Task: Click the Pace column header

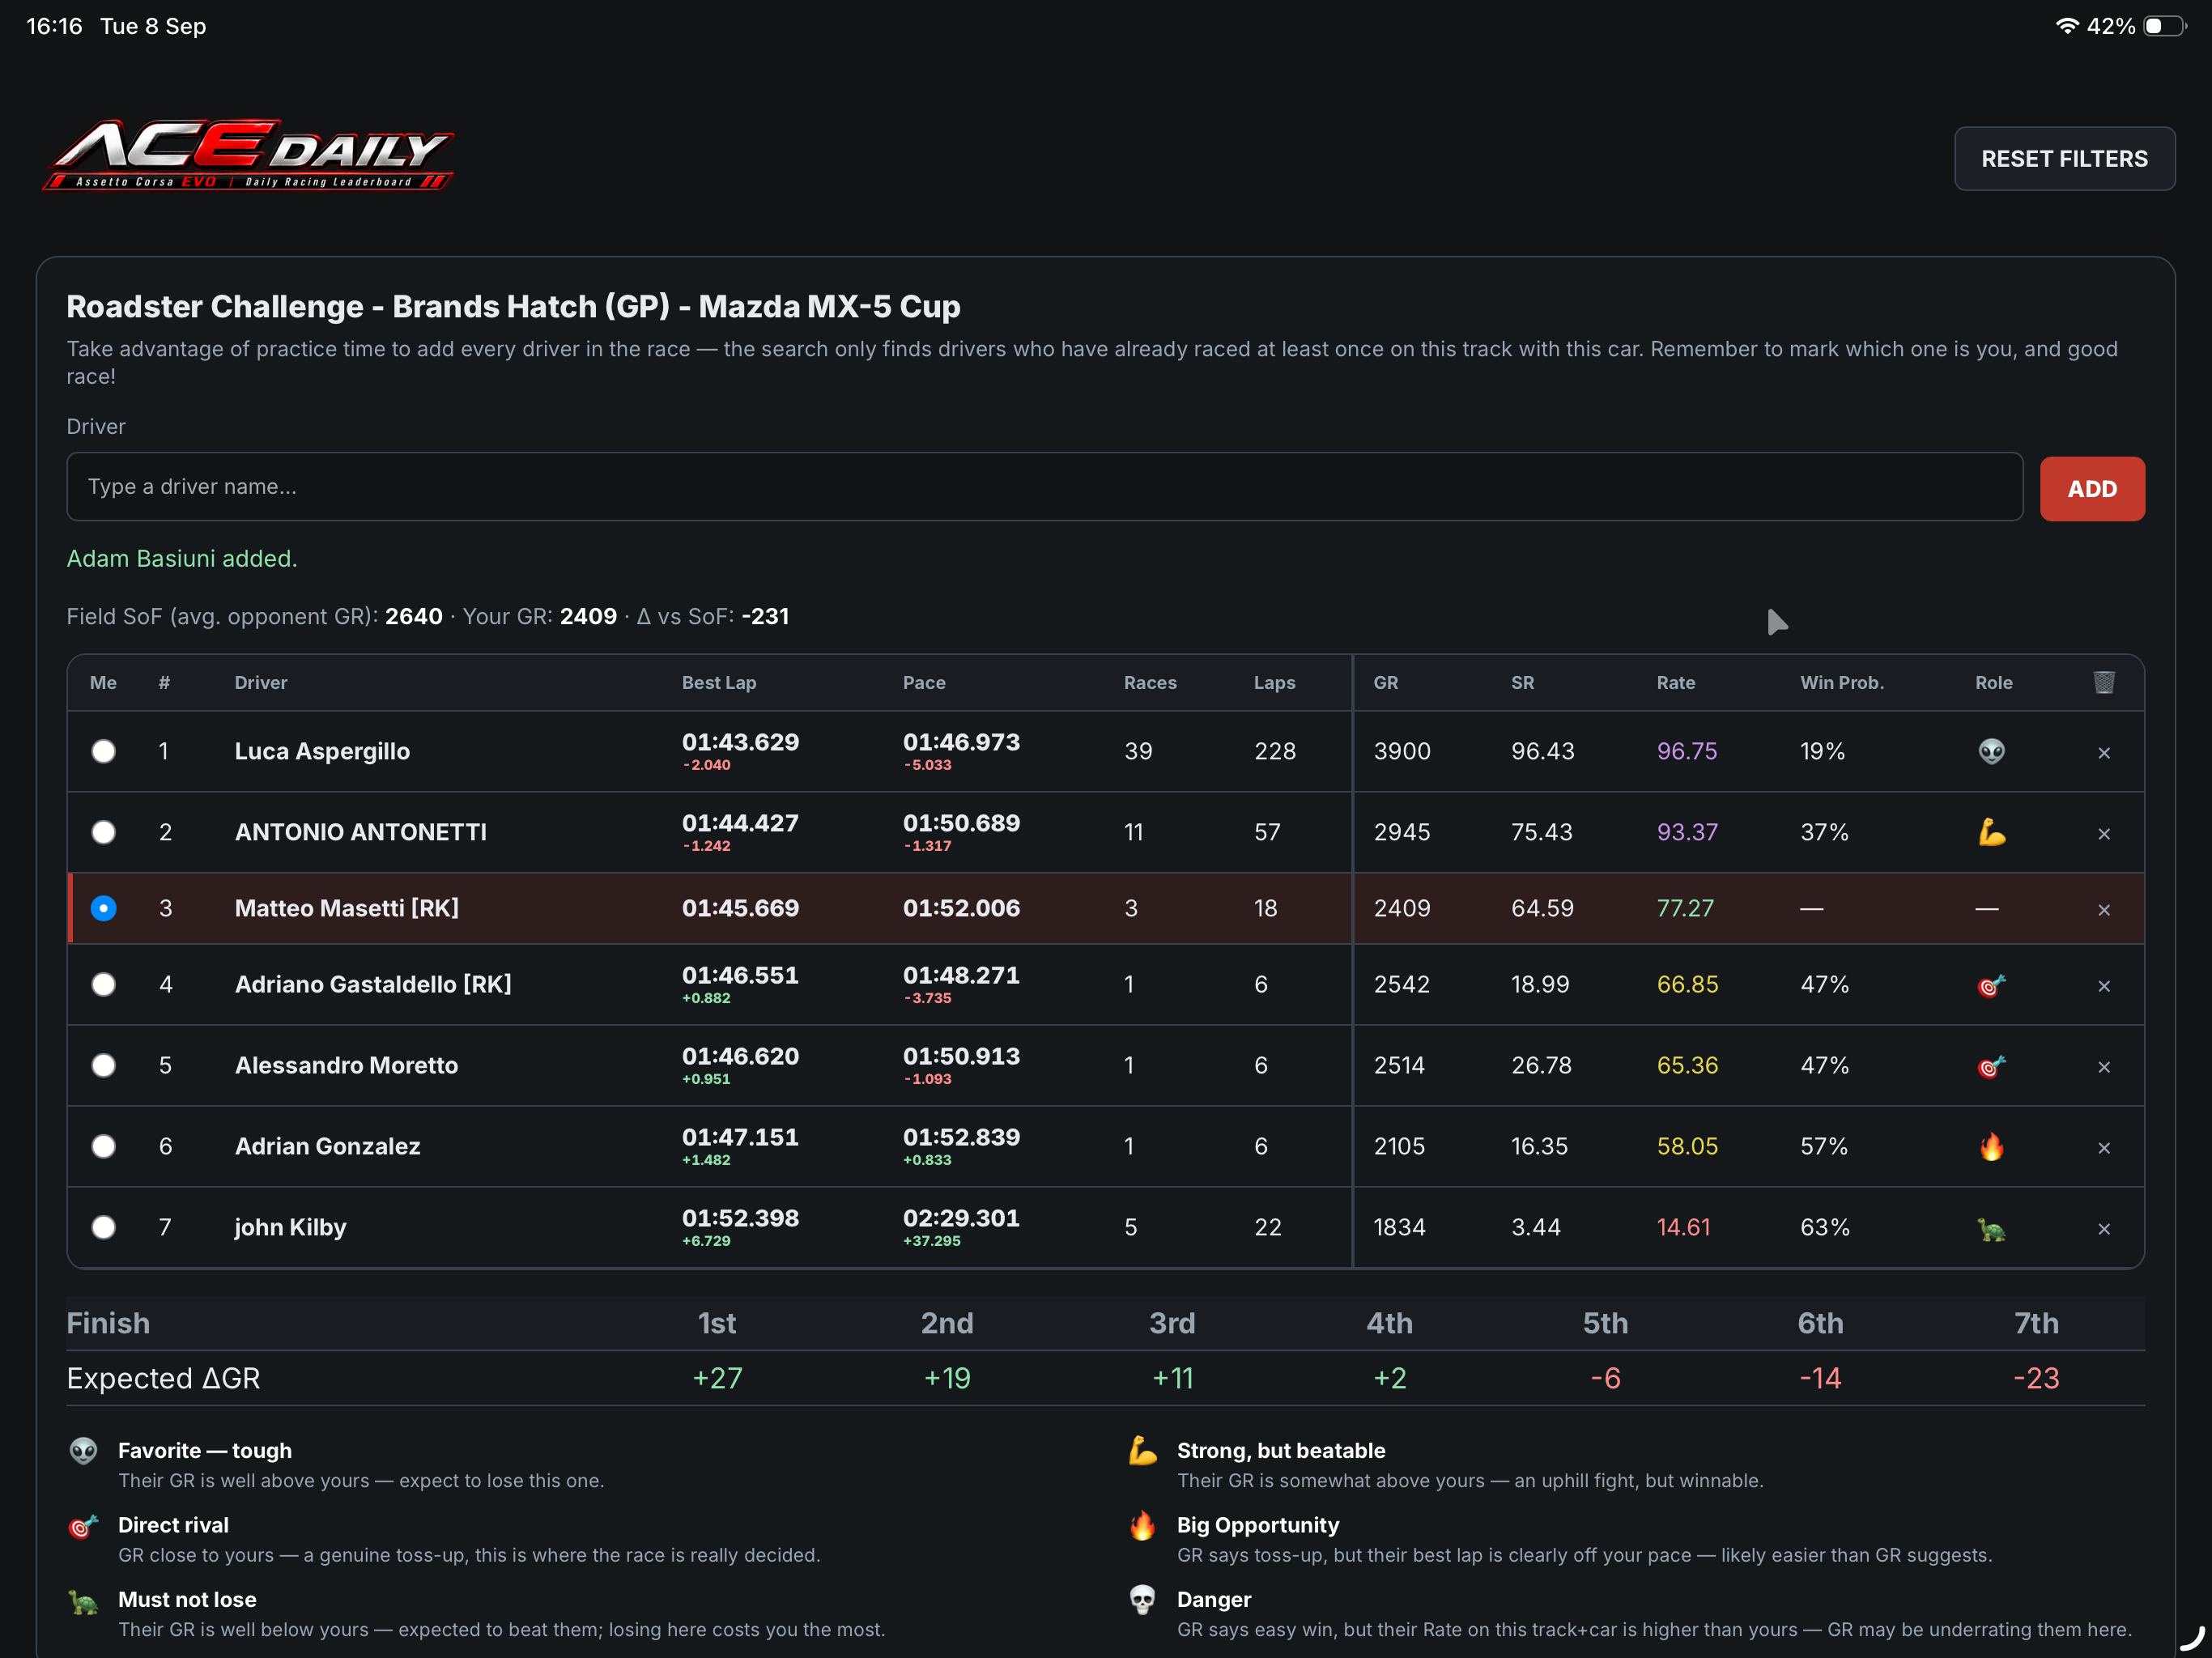Action: [x=924, y=683]
